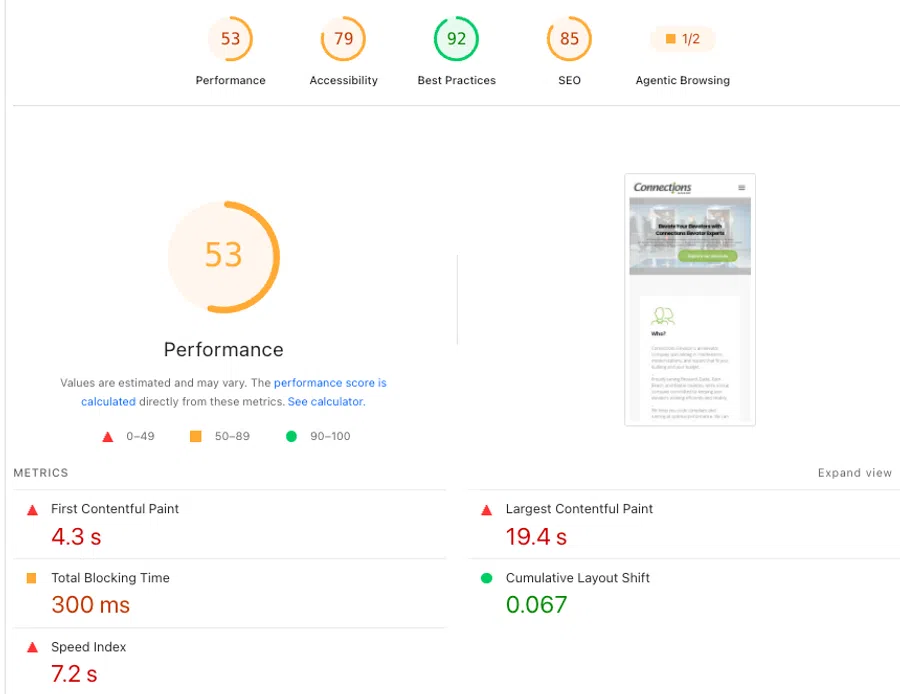900x694 pixels.
Task: Click the Connections website screenshot thumbnail
Action: (x=690, y=300)
